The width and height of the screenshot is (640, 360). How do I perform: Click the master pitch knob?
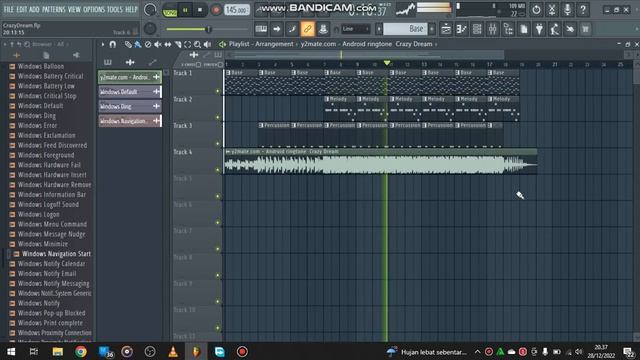click(150, 28)
